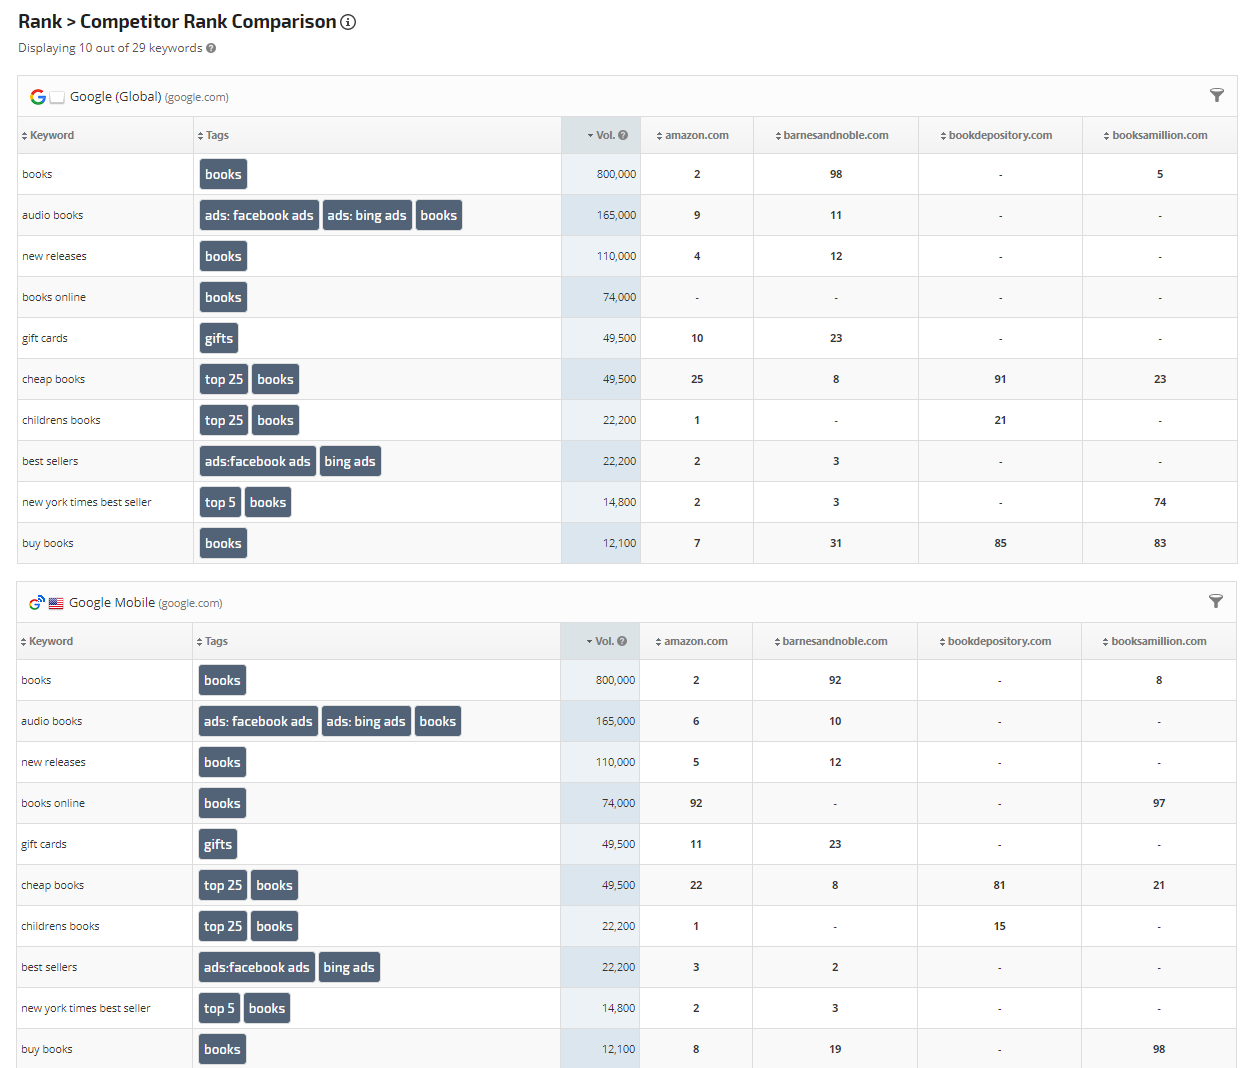
Task: Click the gifts tag in Google Global table
Action: point(219,339)
